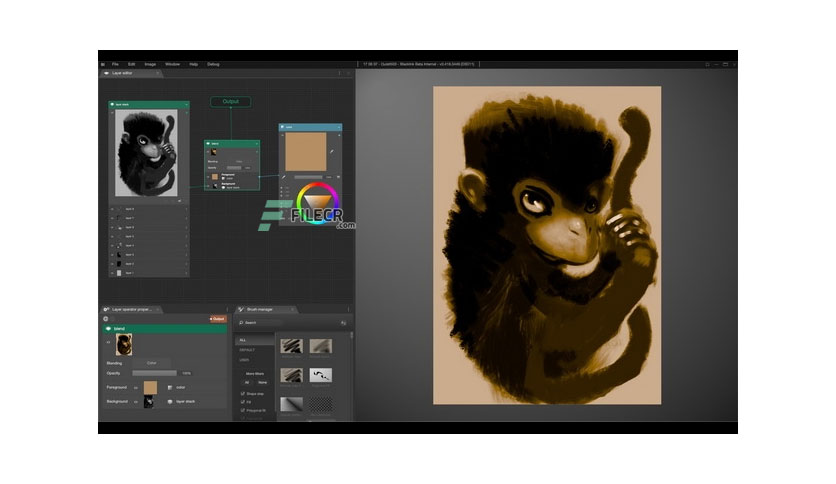Toggle the Fill filter checkbox
Image resolution: width=836 pixels, height=484 pixels.
coord(243,402)
